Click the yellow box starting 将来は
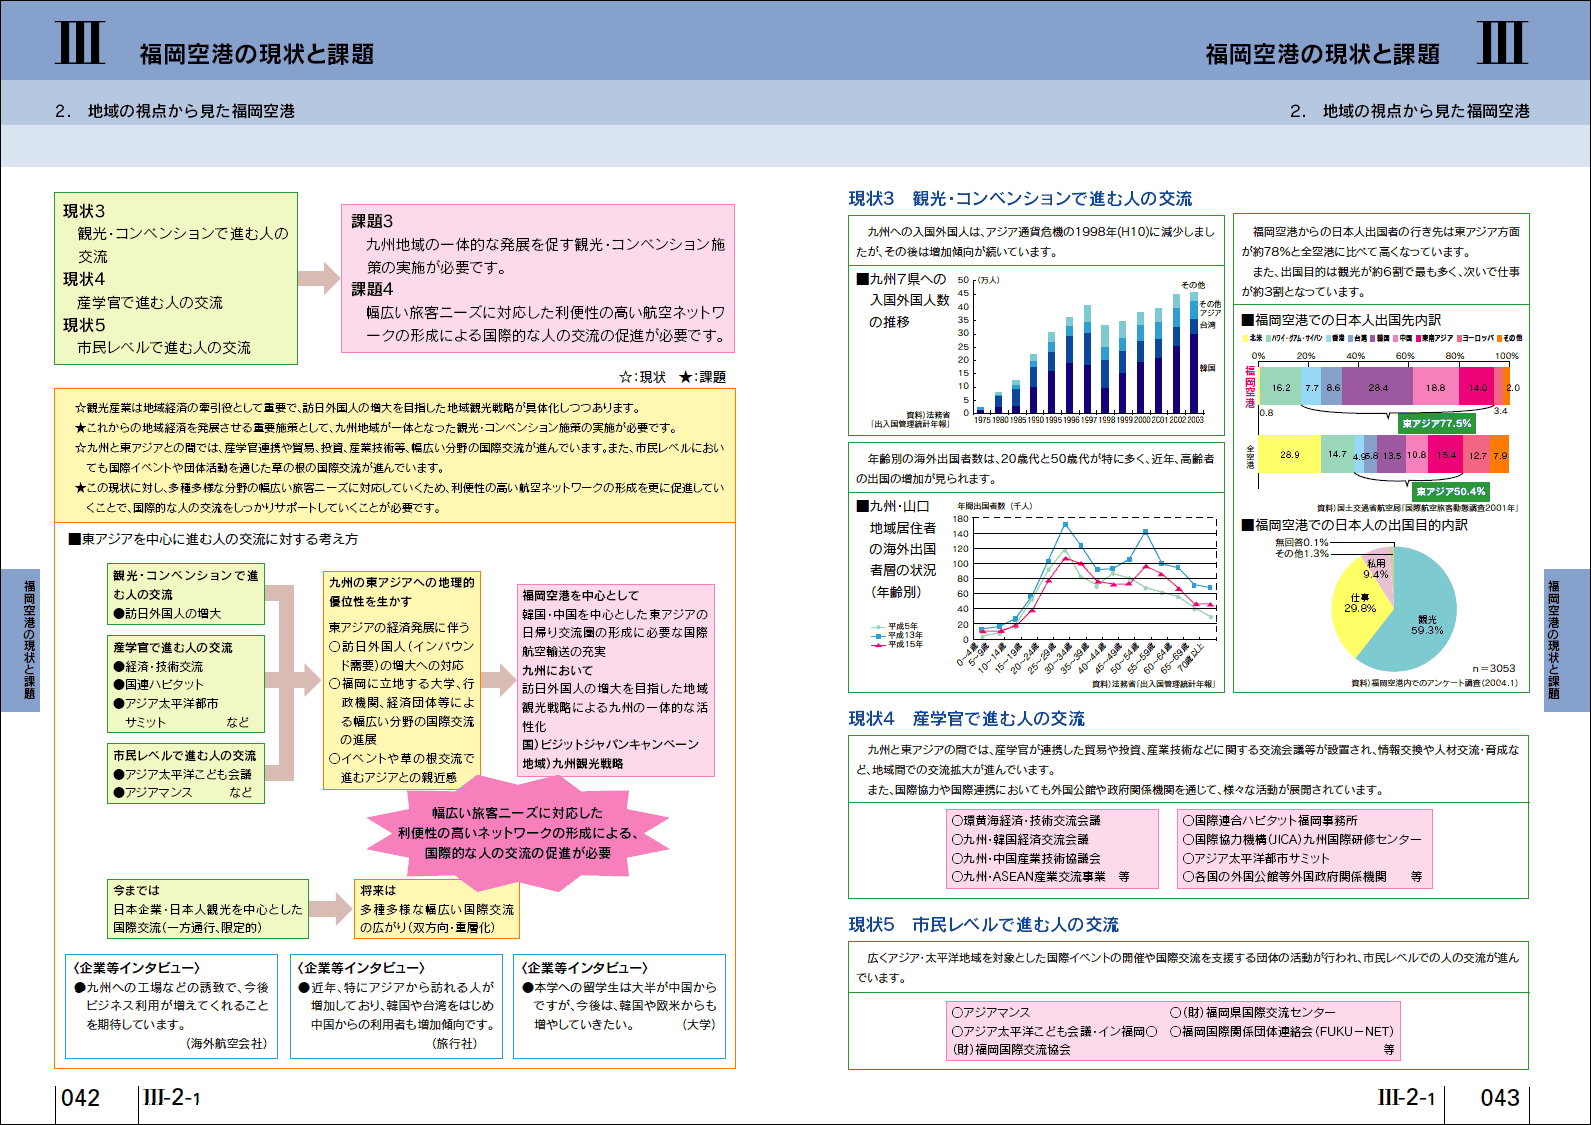Screen dimensions: 1591x1125 tap(437, 909)
